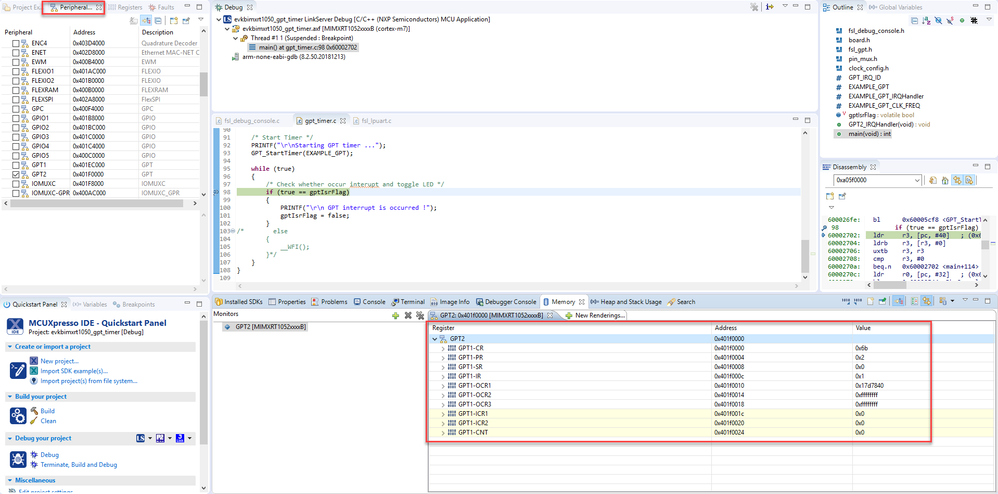Uncheck the GPT2 peripheral checkbox
998x494 pixels.
(x=16, y=174)
